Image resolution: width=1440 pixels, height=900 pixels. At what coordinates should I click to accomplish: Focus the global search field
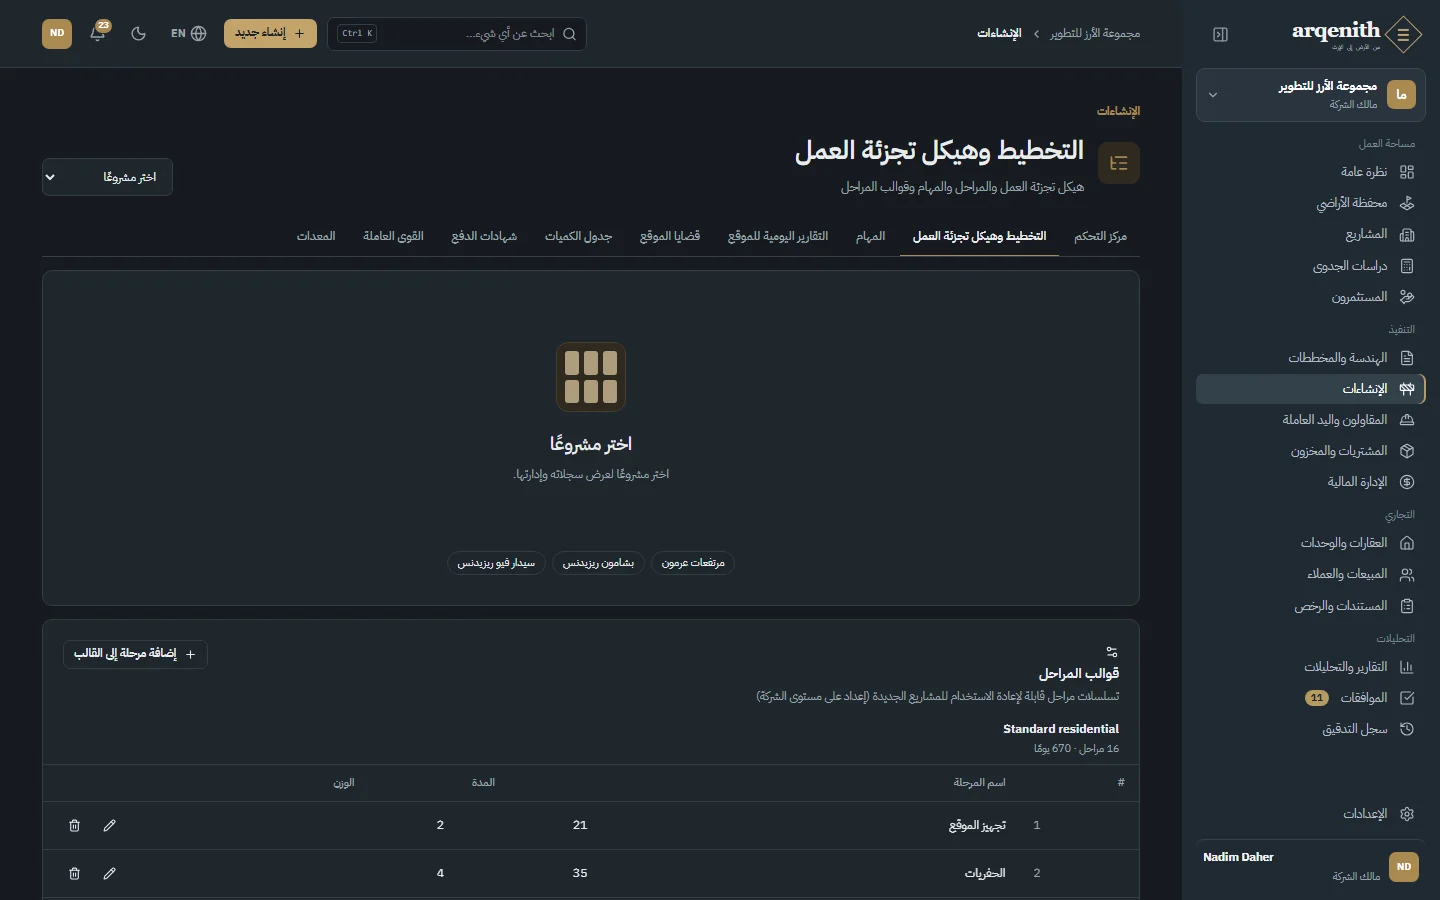[x=457, y=33]
